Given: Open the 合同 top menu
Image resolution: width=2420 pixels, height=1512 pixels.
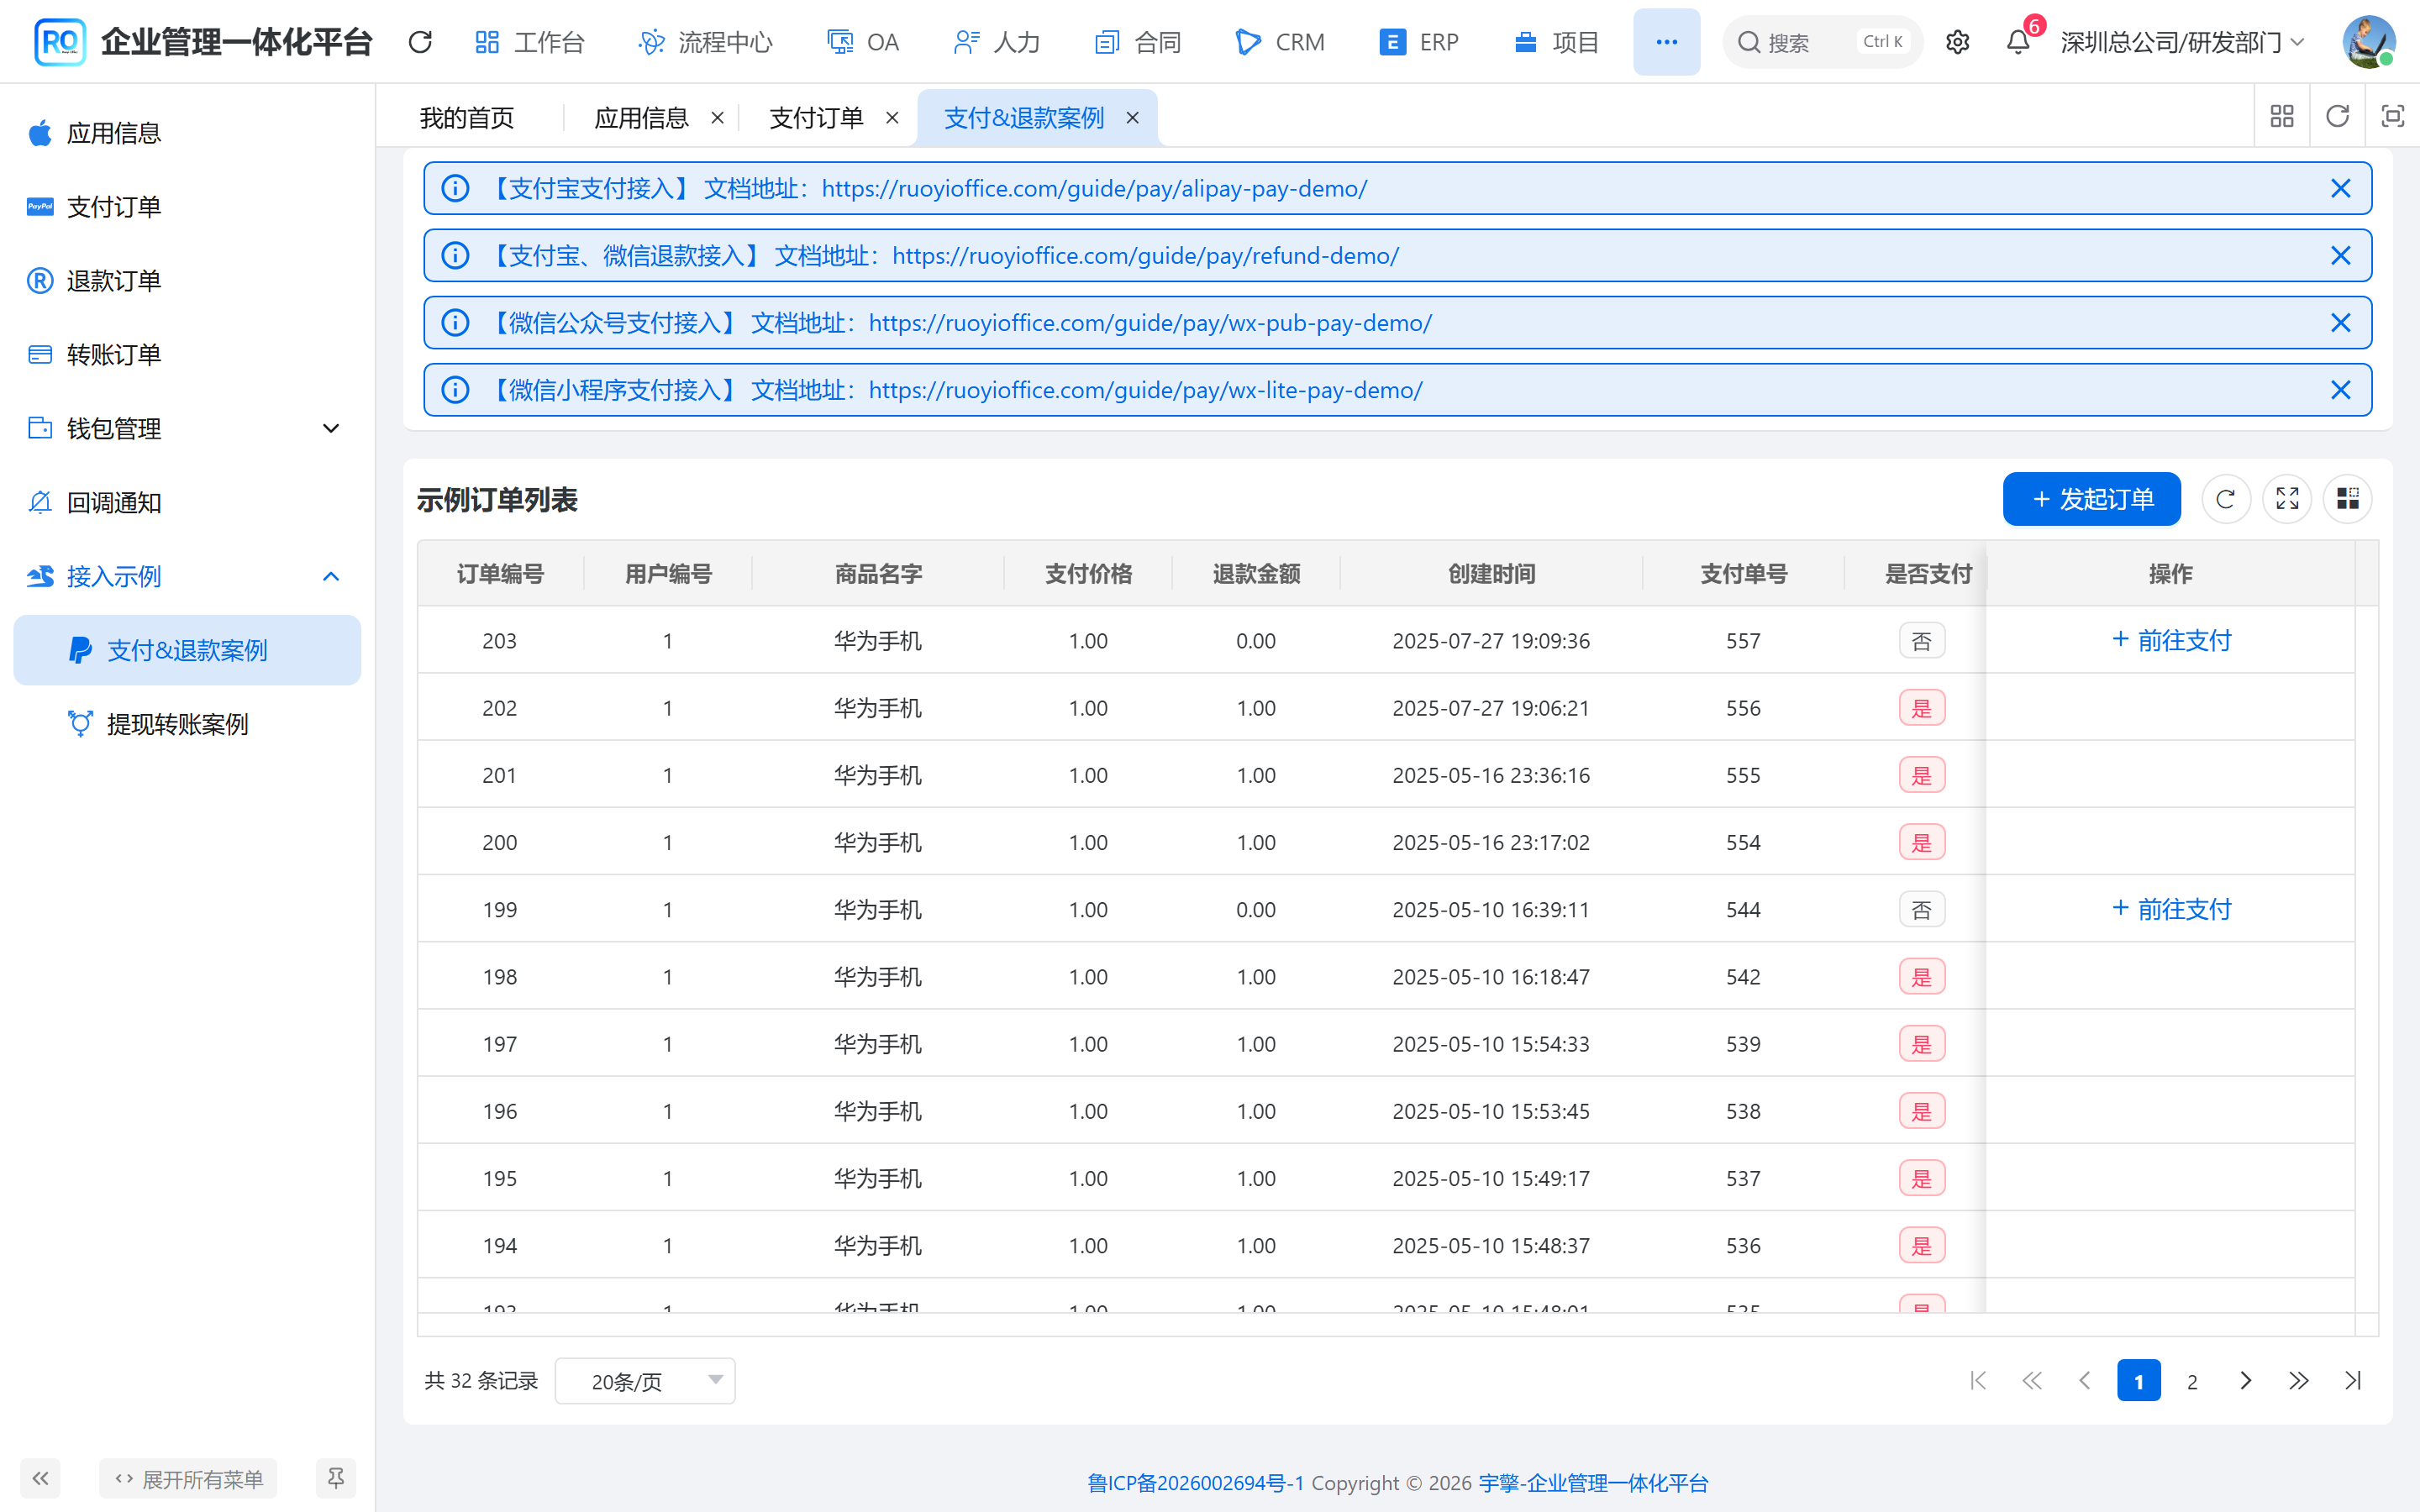Looking at the screenshot, I should pos(1138,42).
